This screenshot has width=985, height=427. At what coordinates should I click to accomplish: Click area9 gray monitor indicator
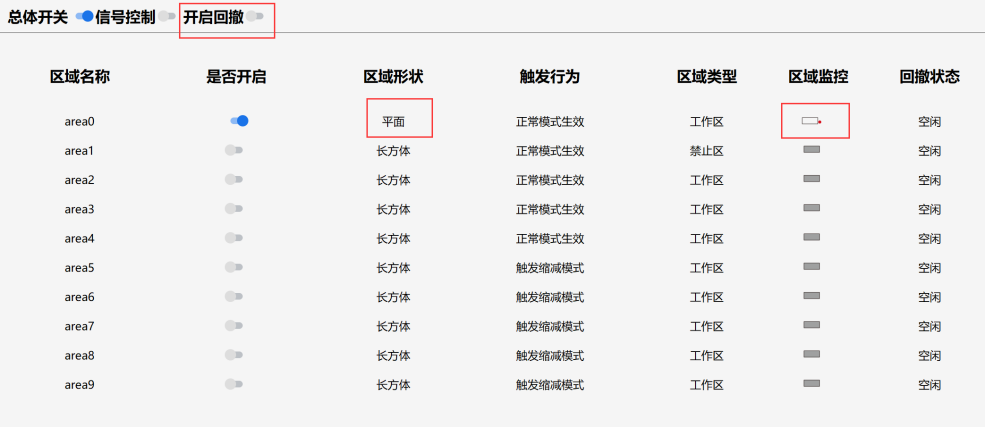(x=812, y=383)
